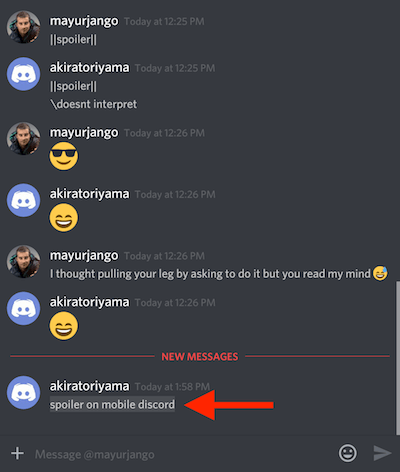
Task: Click the '\doesnt interpret' message text
Action: coord(94,104)
